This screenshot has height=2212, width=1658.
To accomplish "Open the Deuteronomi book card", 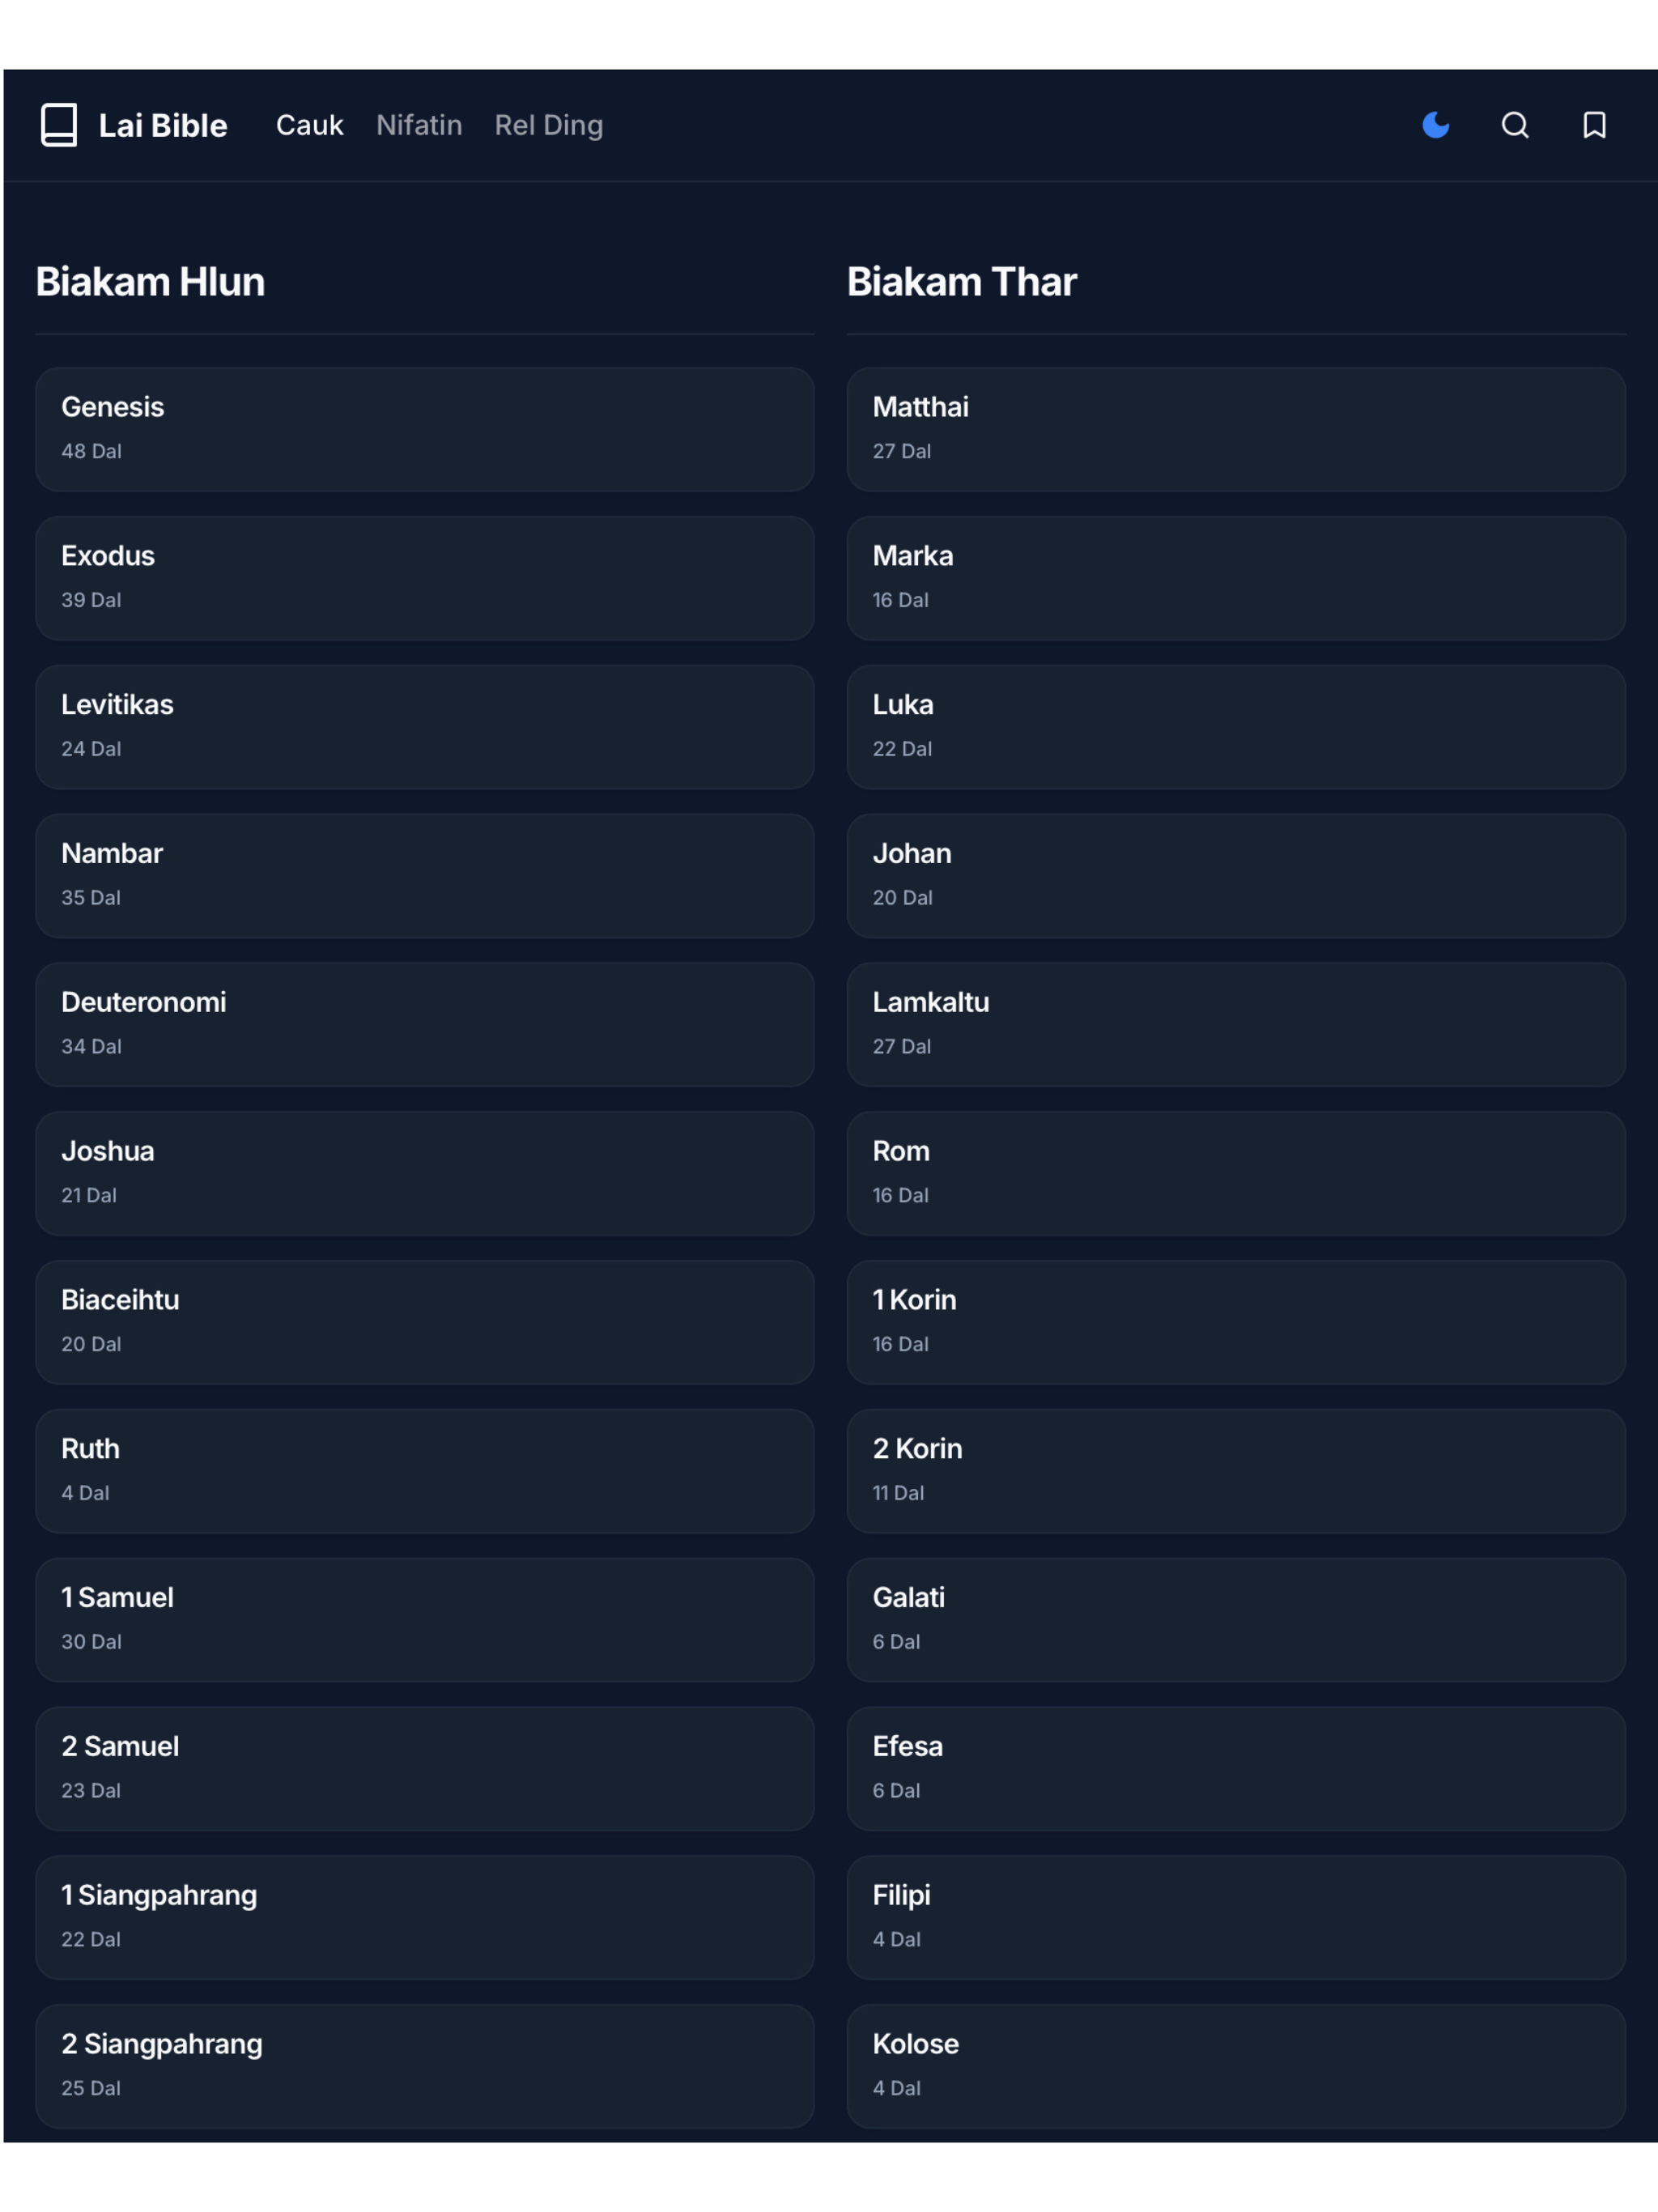I will tap(425, 1024).
